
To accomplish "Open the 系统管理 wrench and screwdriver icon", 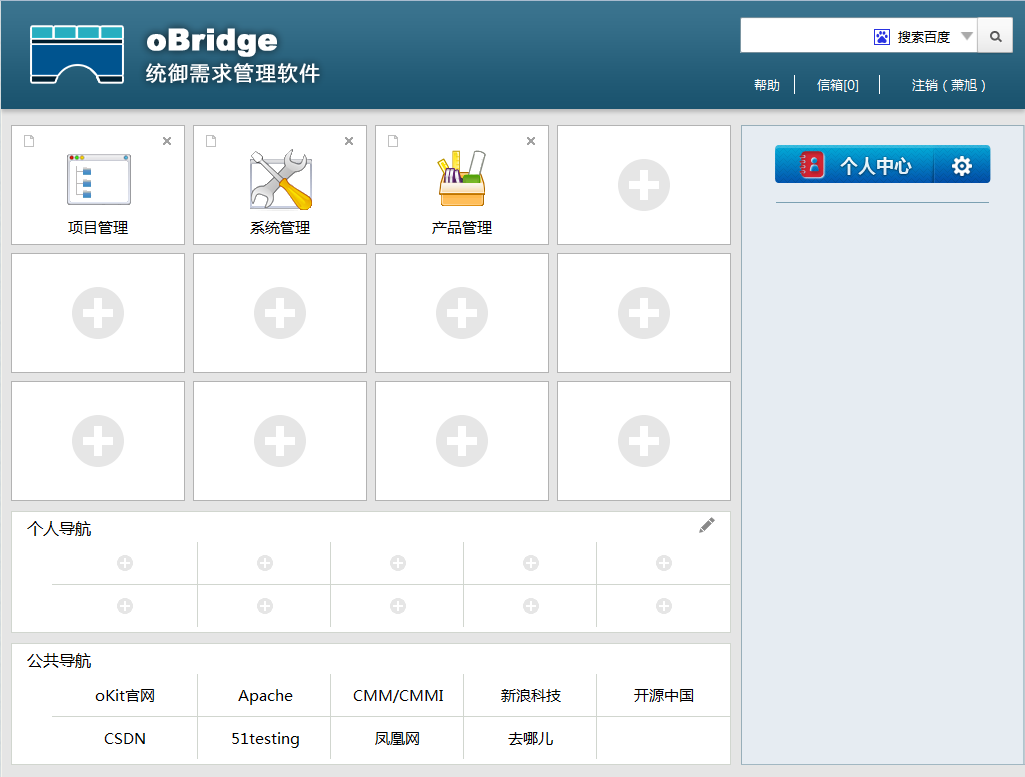I will point(280,180).
